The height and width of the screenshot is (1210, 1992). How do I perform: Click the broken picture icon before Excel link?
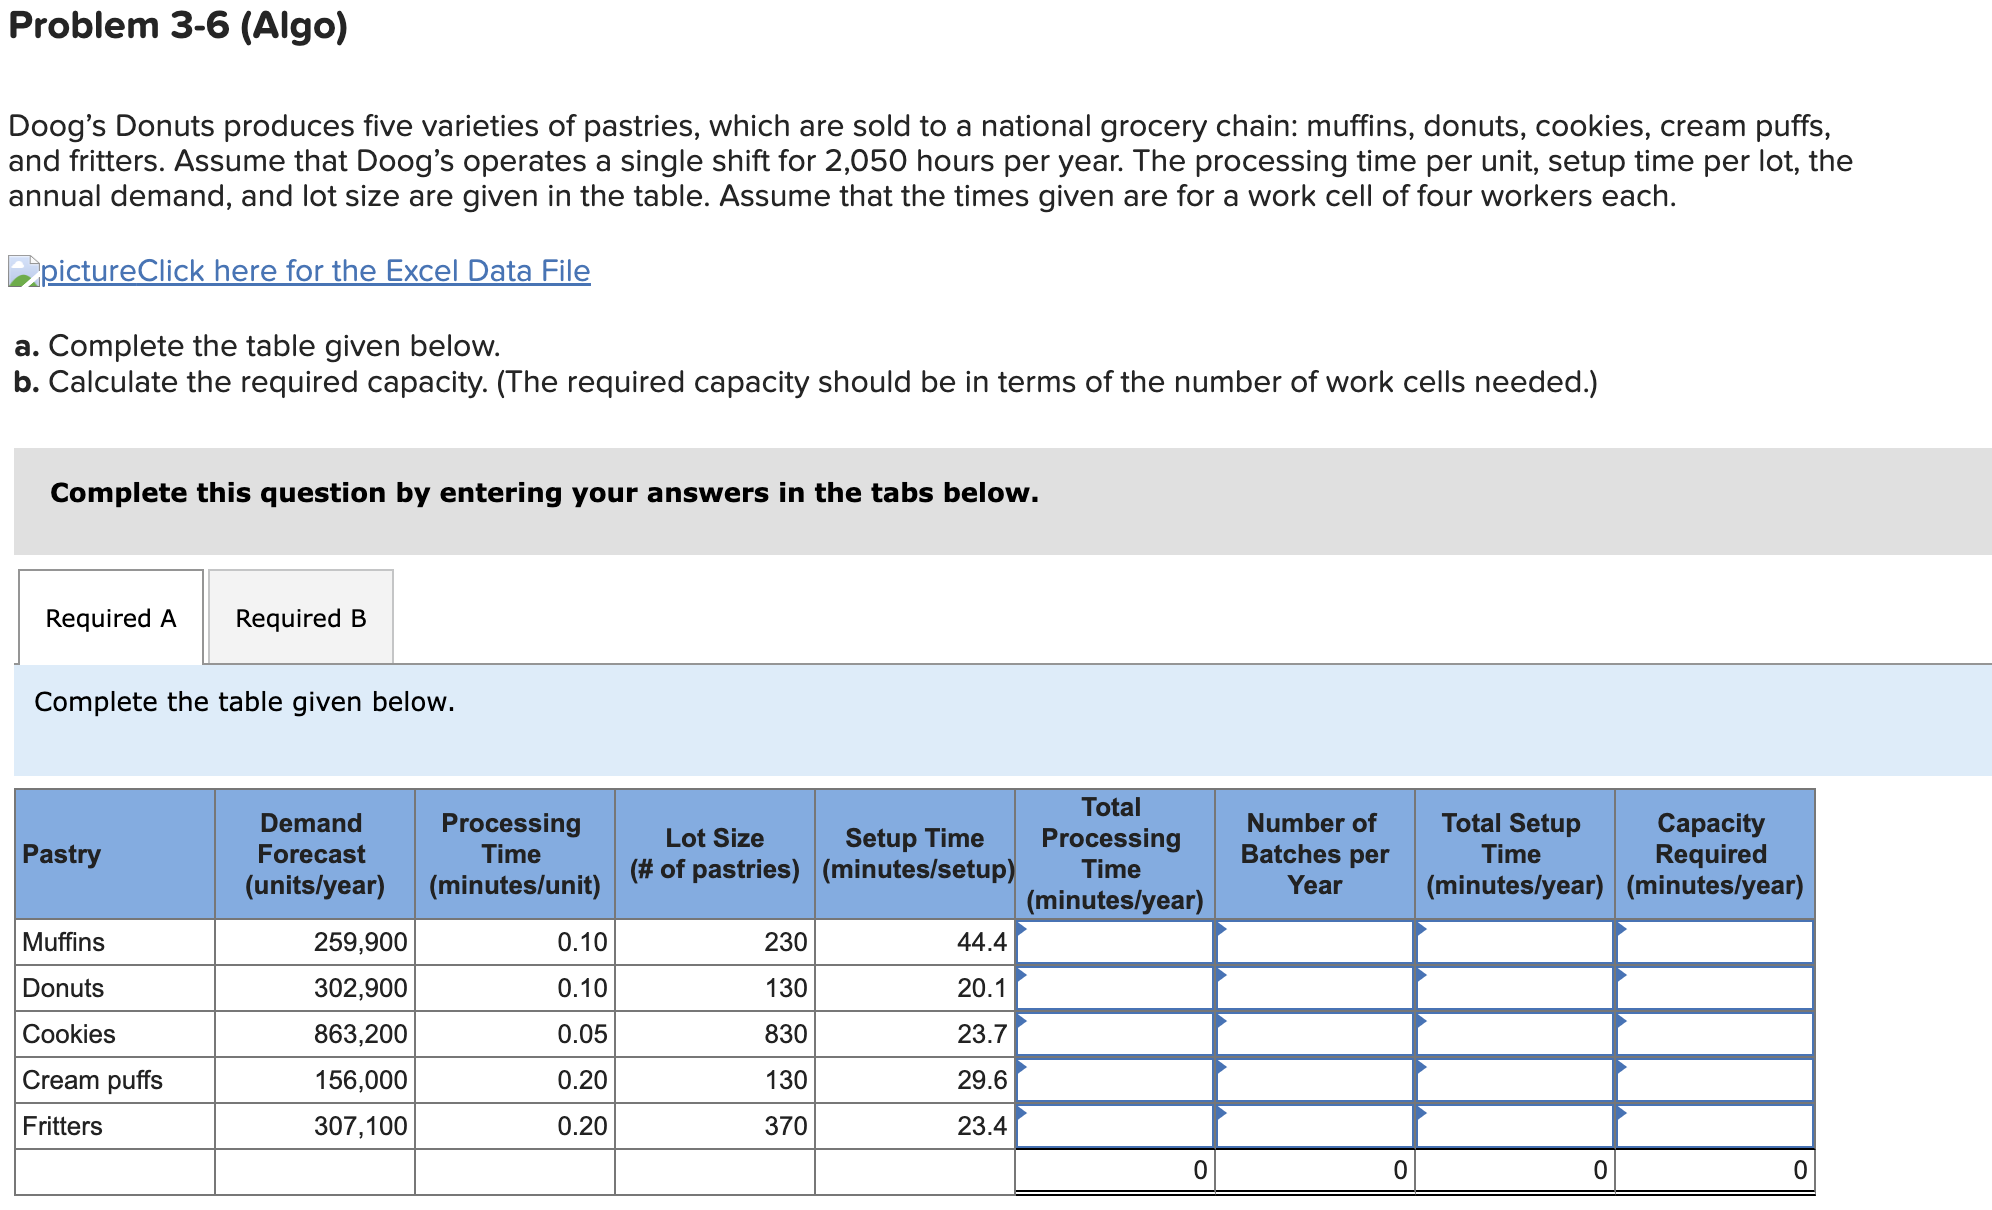click(x=24, y=271)
